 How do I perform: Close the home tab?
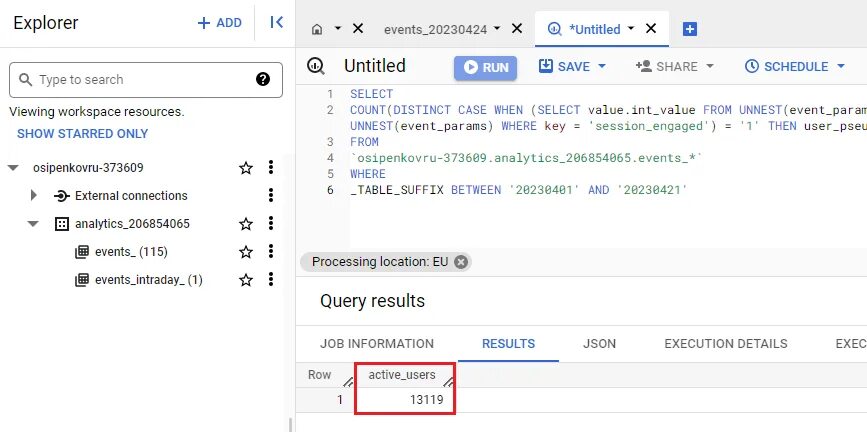pos(358,29)
